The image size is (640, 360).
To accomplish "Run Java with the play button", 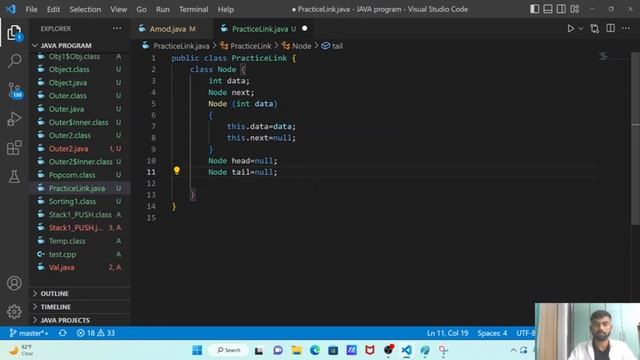I will pyautogui.click(x=571, y=29).
